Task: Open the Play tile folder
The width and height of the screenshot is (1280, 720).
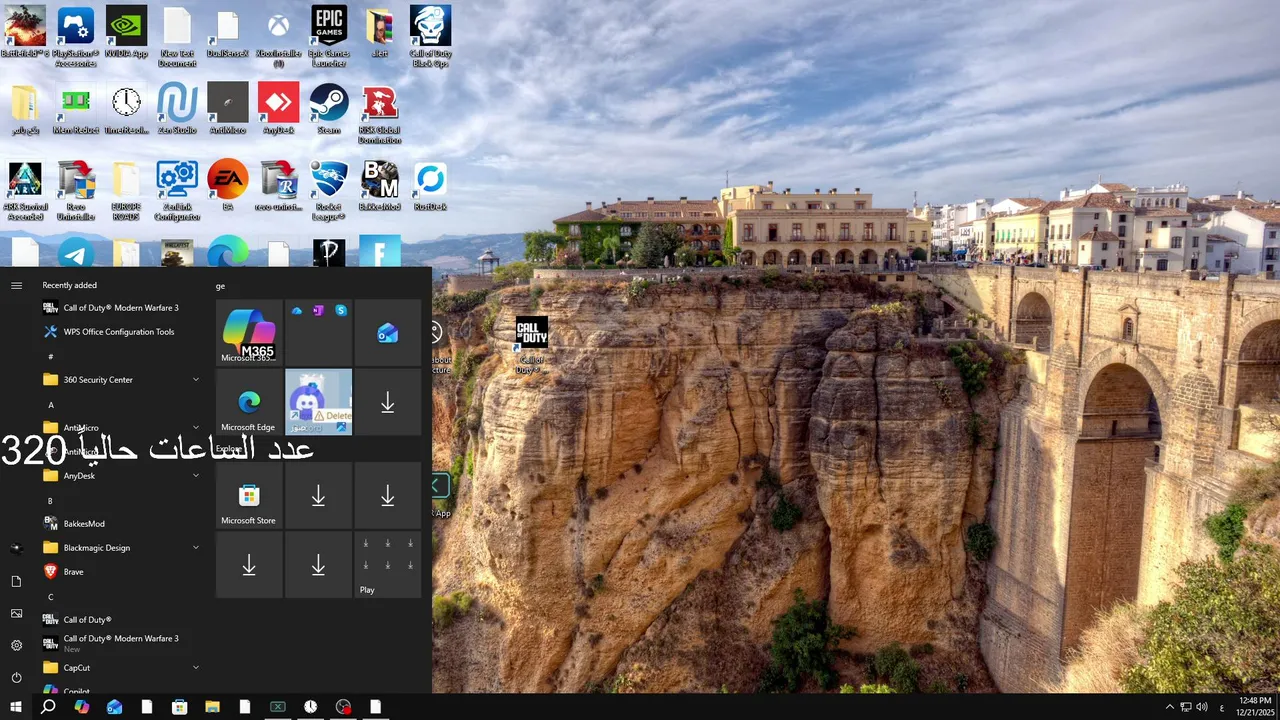Action: 388,565
